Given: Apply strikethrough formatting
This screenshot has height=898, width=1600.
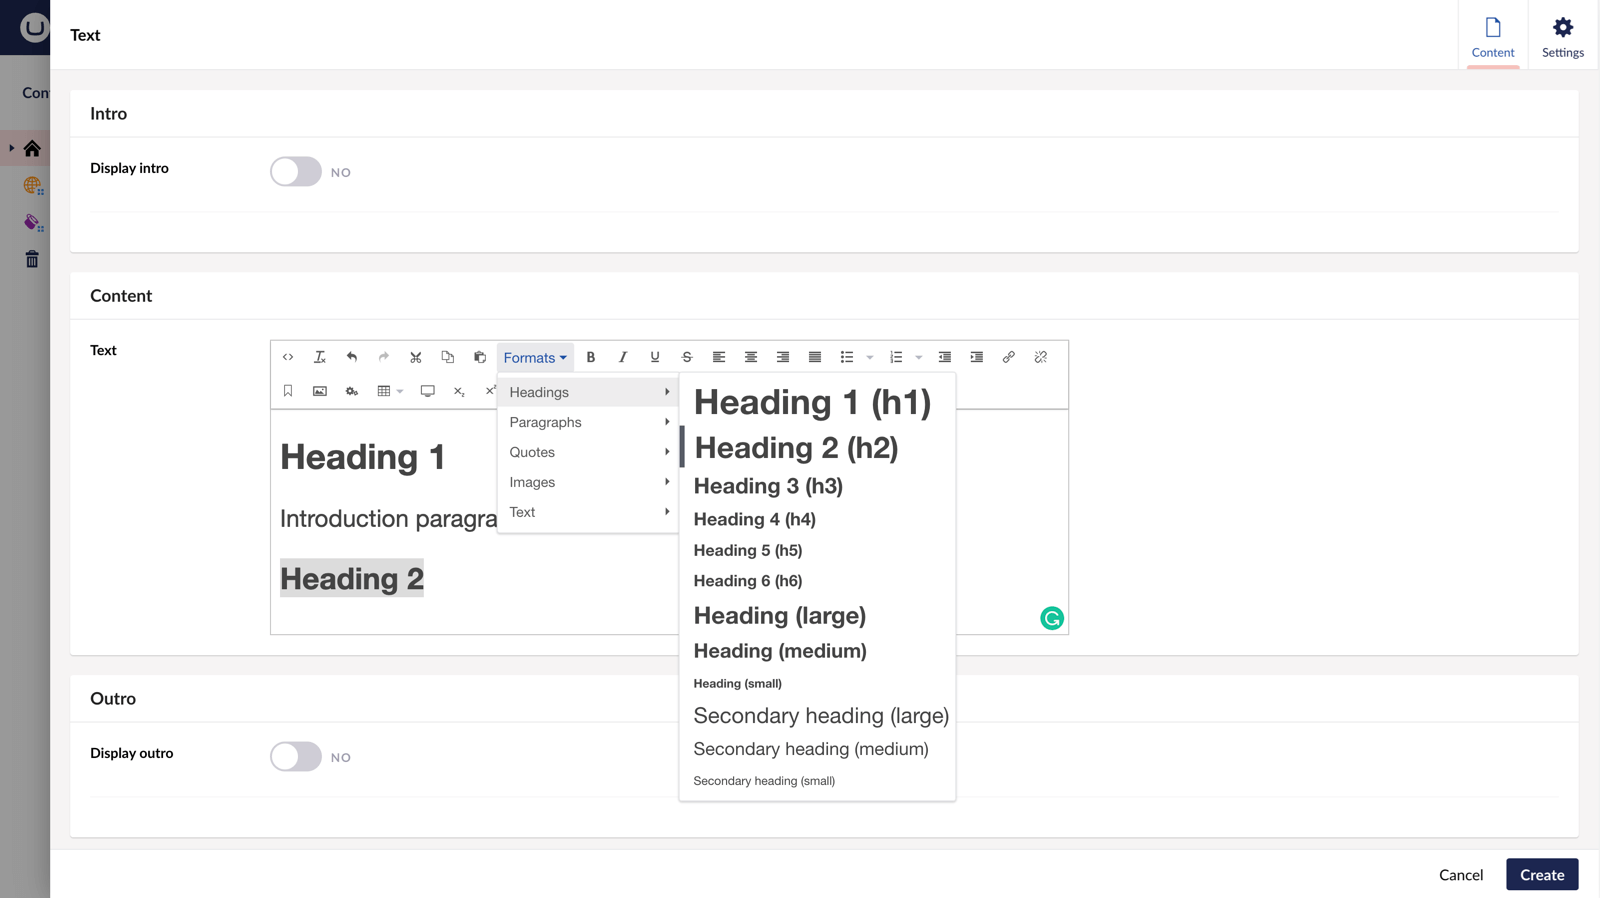Looking at the screenshot, I should click(x=687, y=357).
